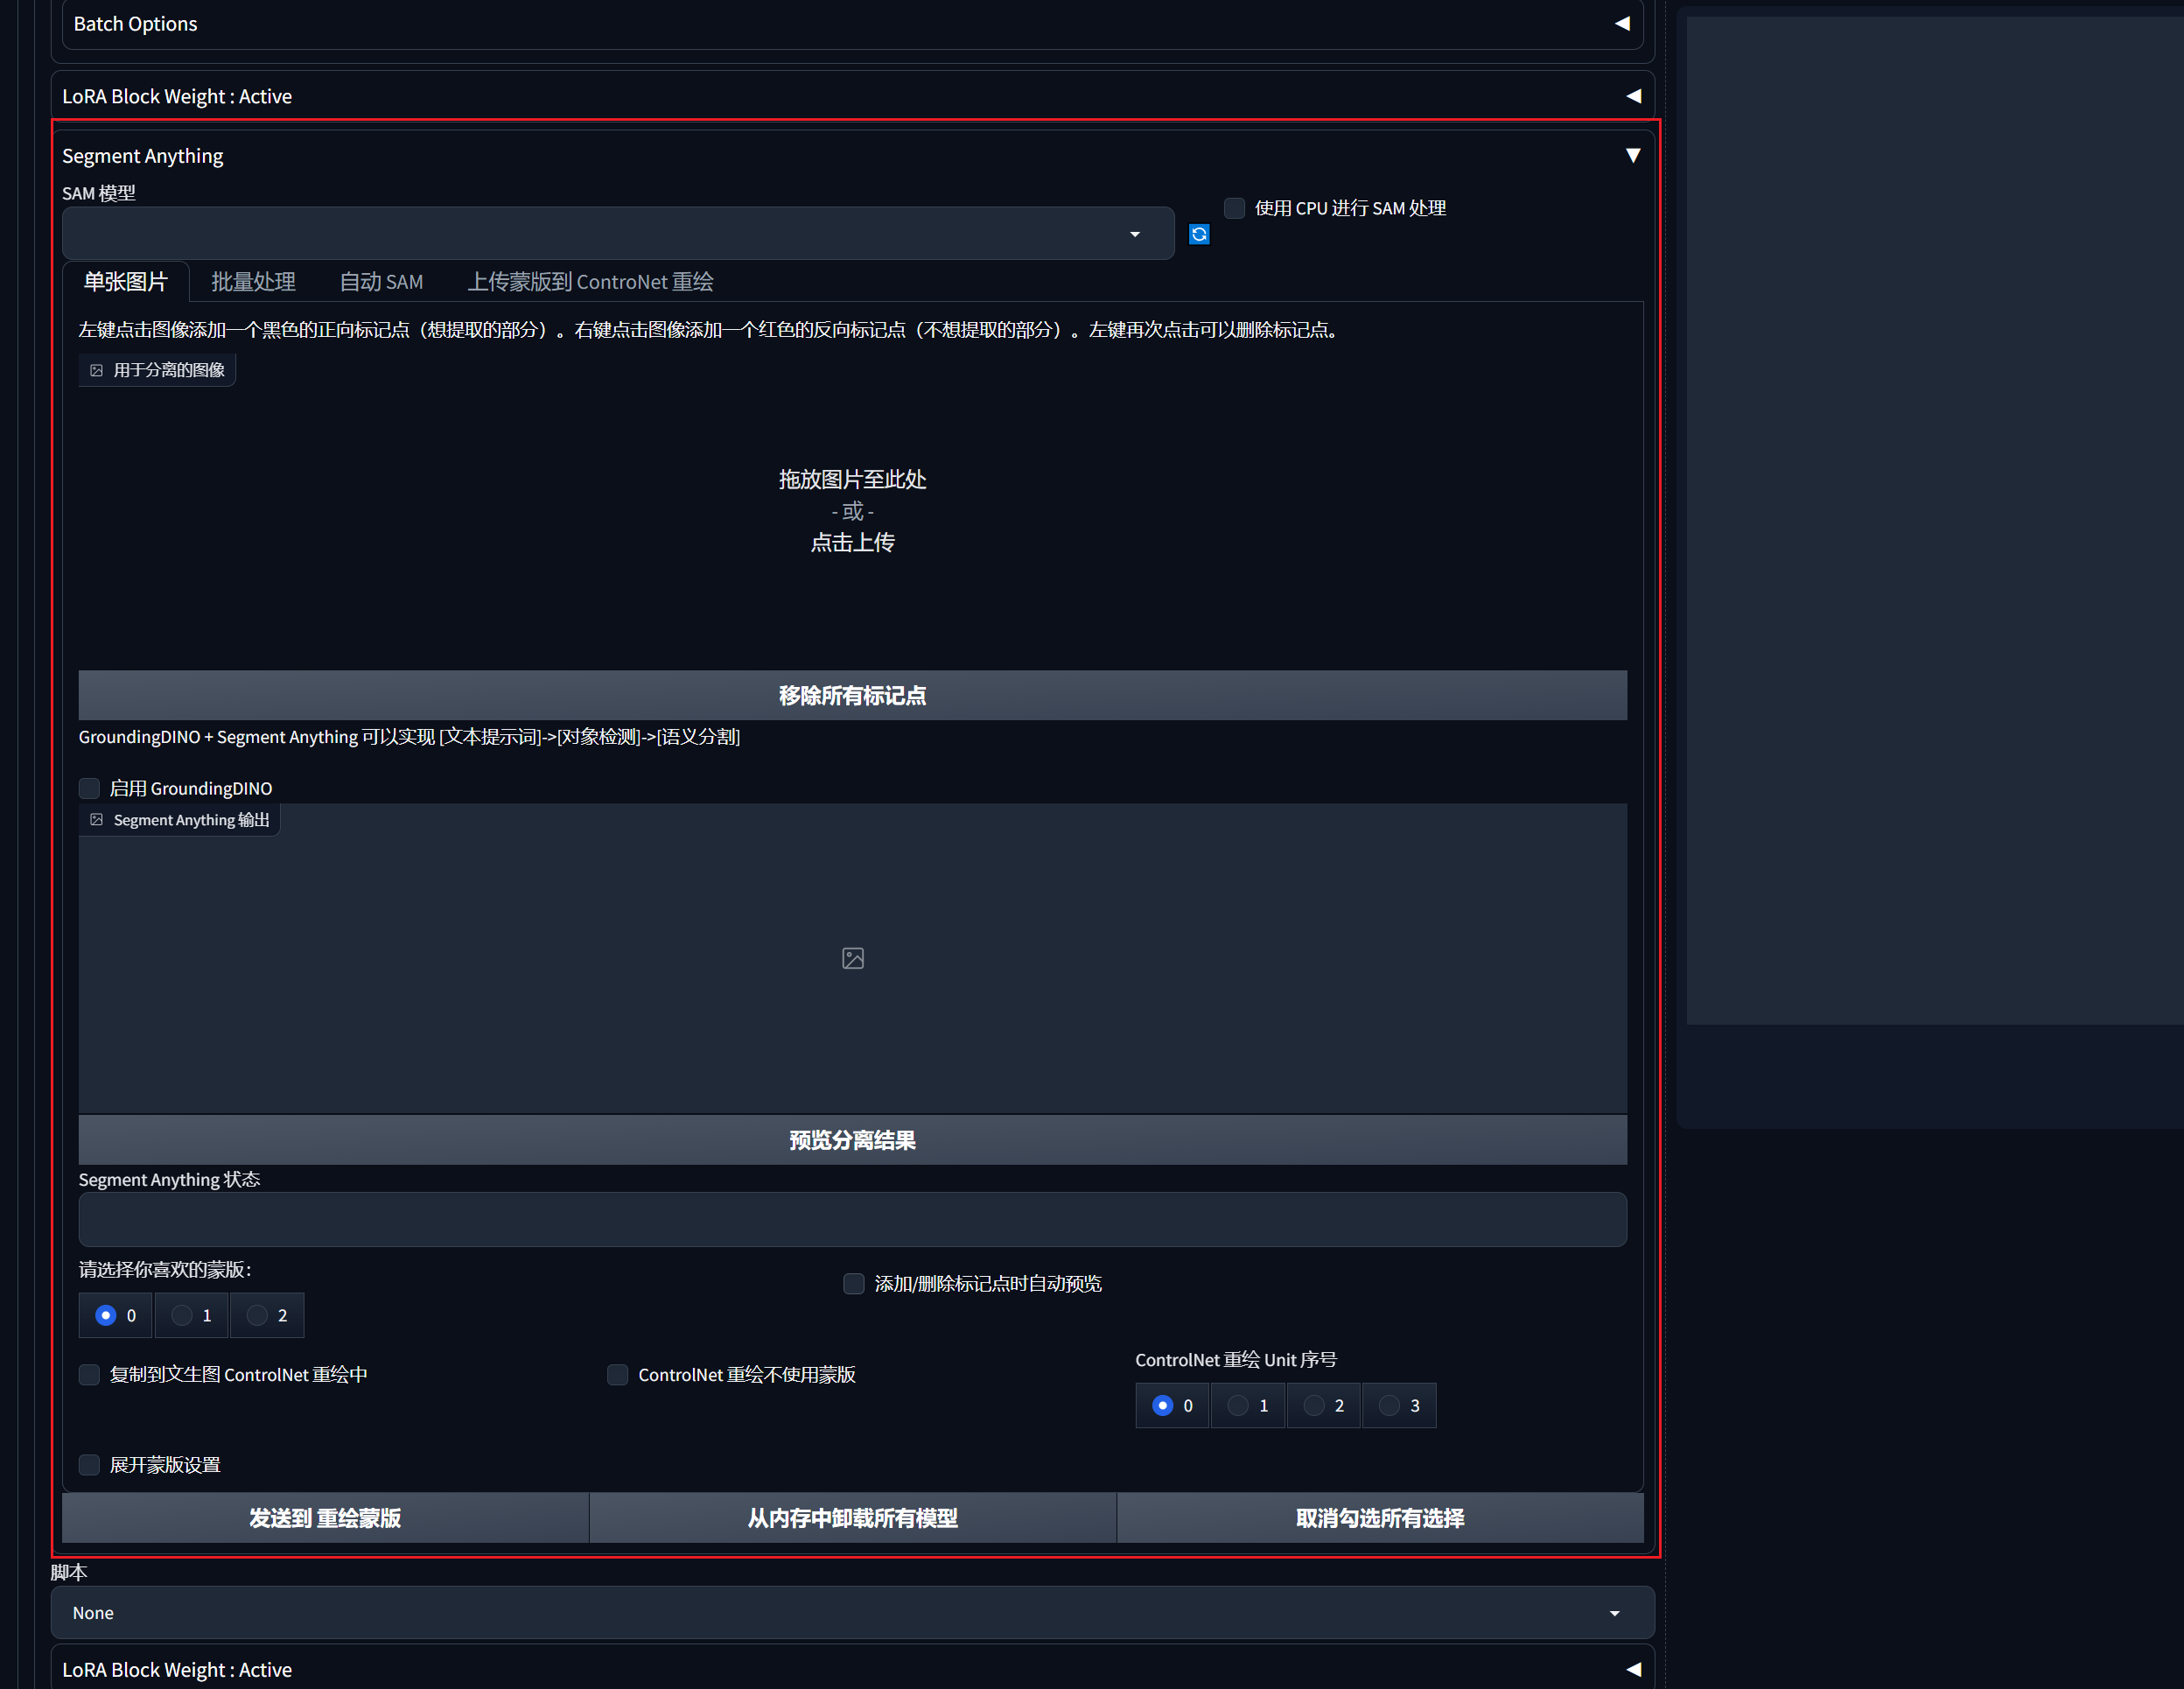The width and height of the screenshot is (2184, 1689).
Task: Click image icon beside Segment Anything 输出 label
Action: tap(97, 820)
